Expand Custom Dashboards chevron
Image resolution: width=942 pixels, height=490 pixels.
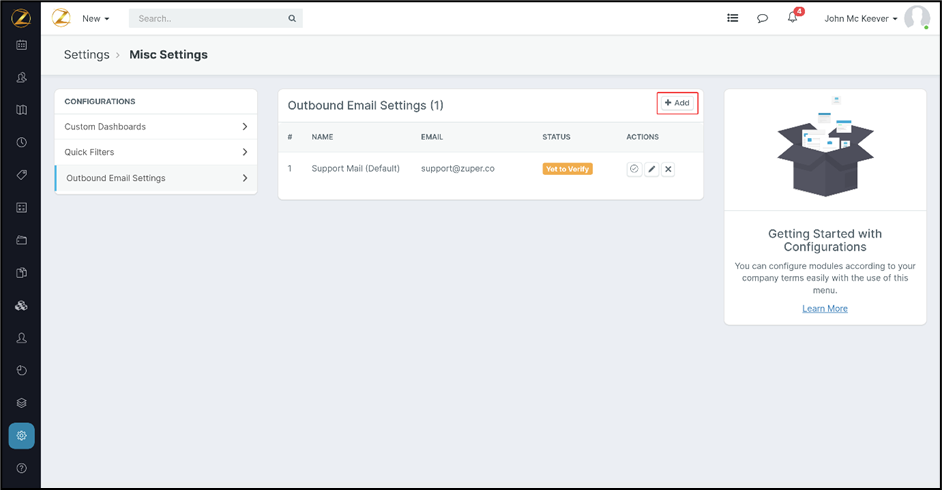(245, 127)
